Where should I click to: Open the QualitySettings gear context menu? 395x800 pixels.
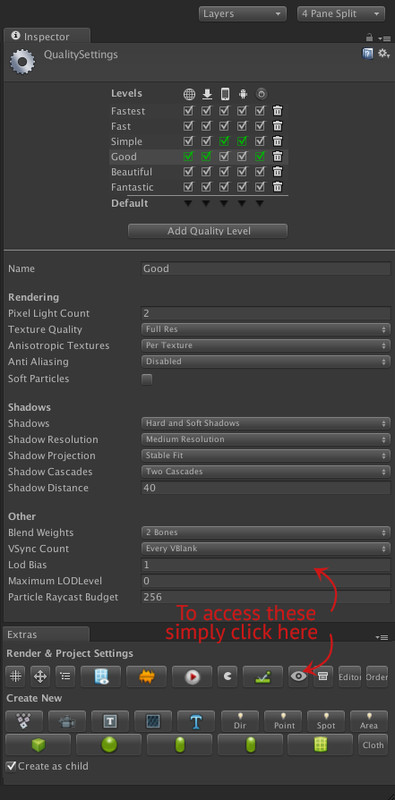point(383,54)
